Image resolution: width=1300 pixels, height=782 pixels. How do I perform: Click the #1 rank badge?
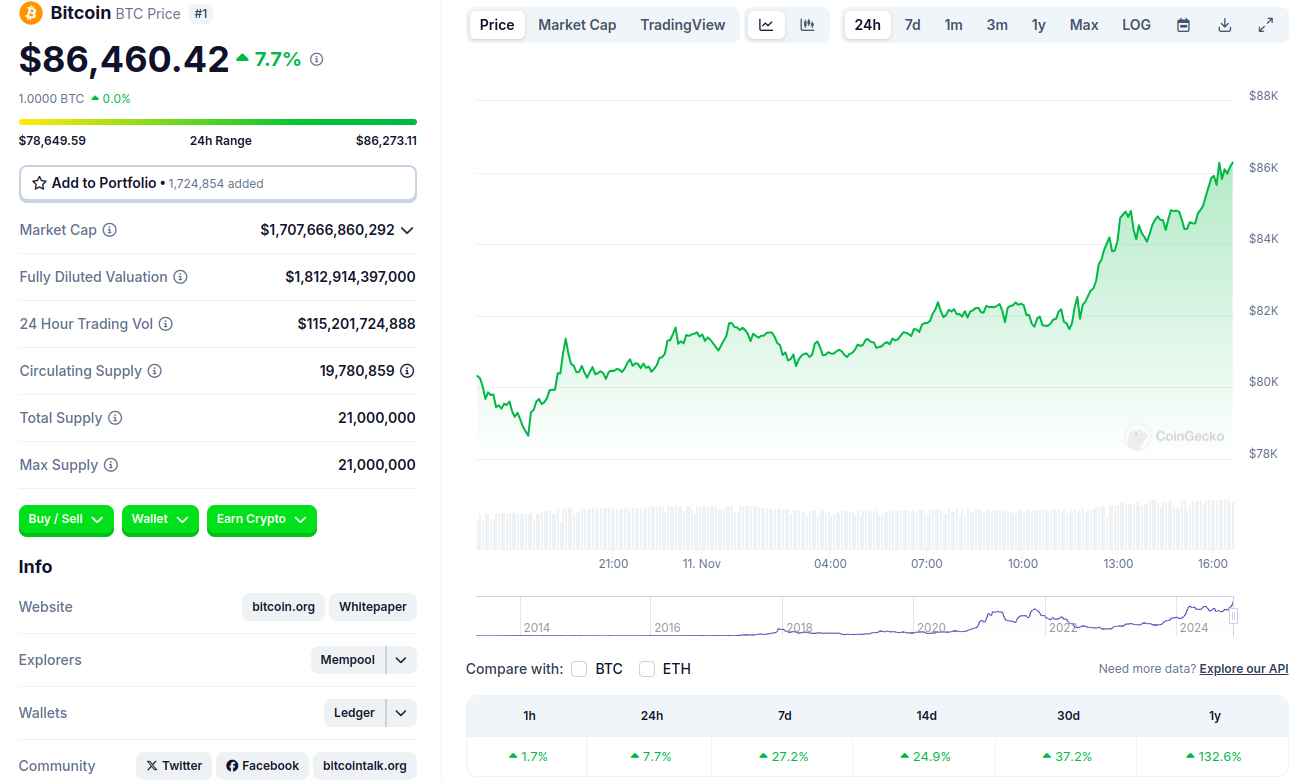click(x=200, y=14)
